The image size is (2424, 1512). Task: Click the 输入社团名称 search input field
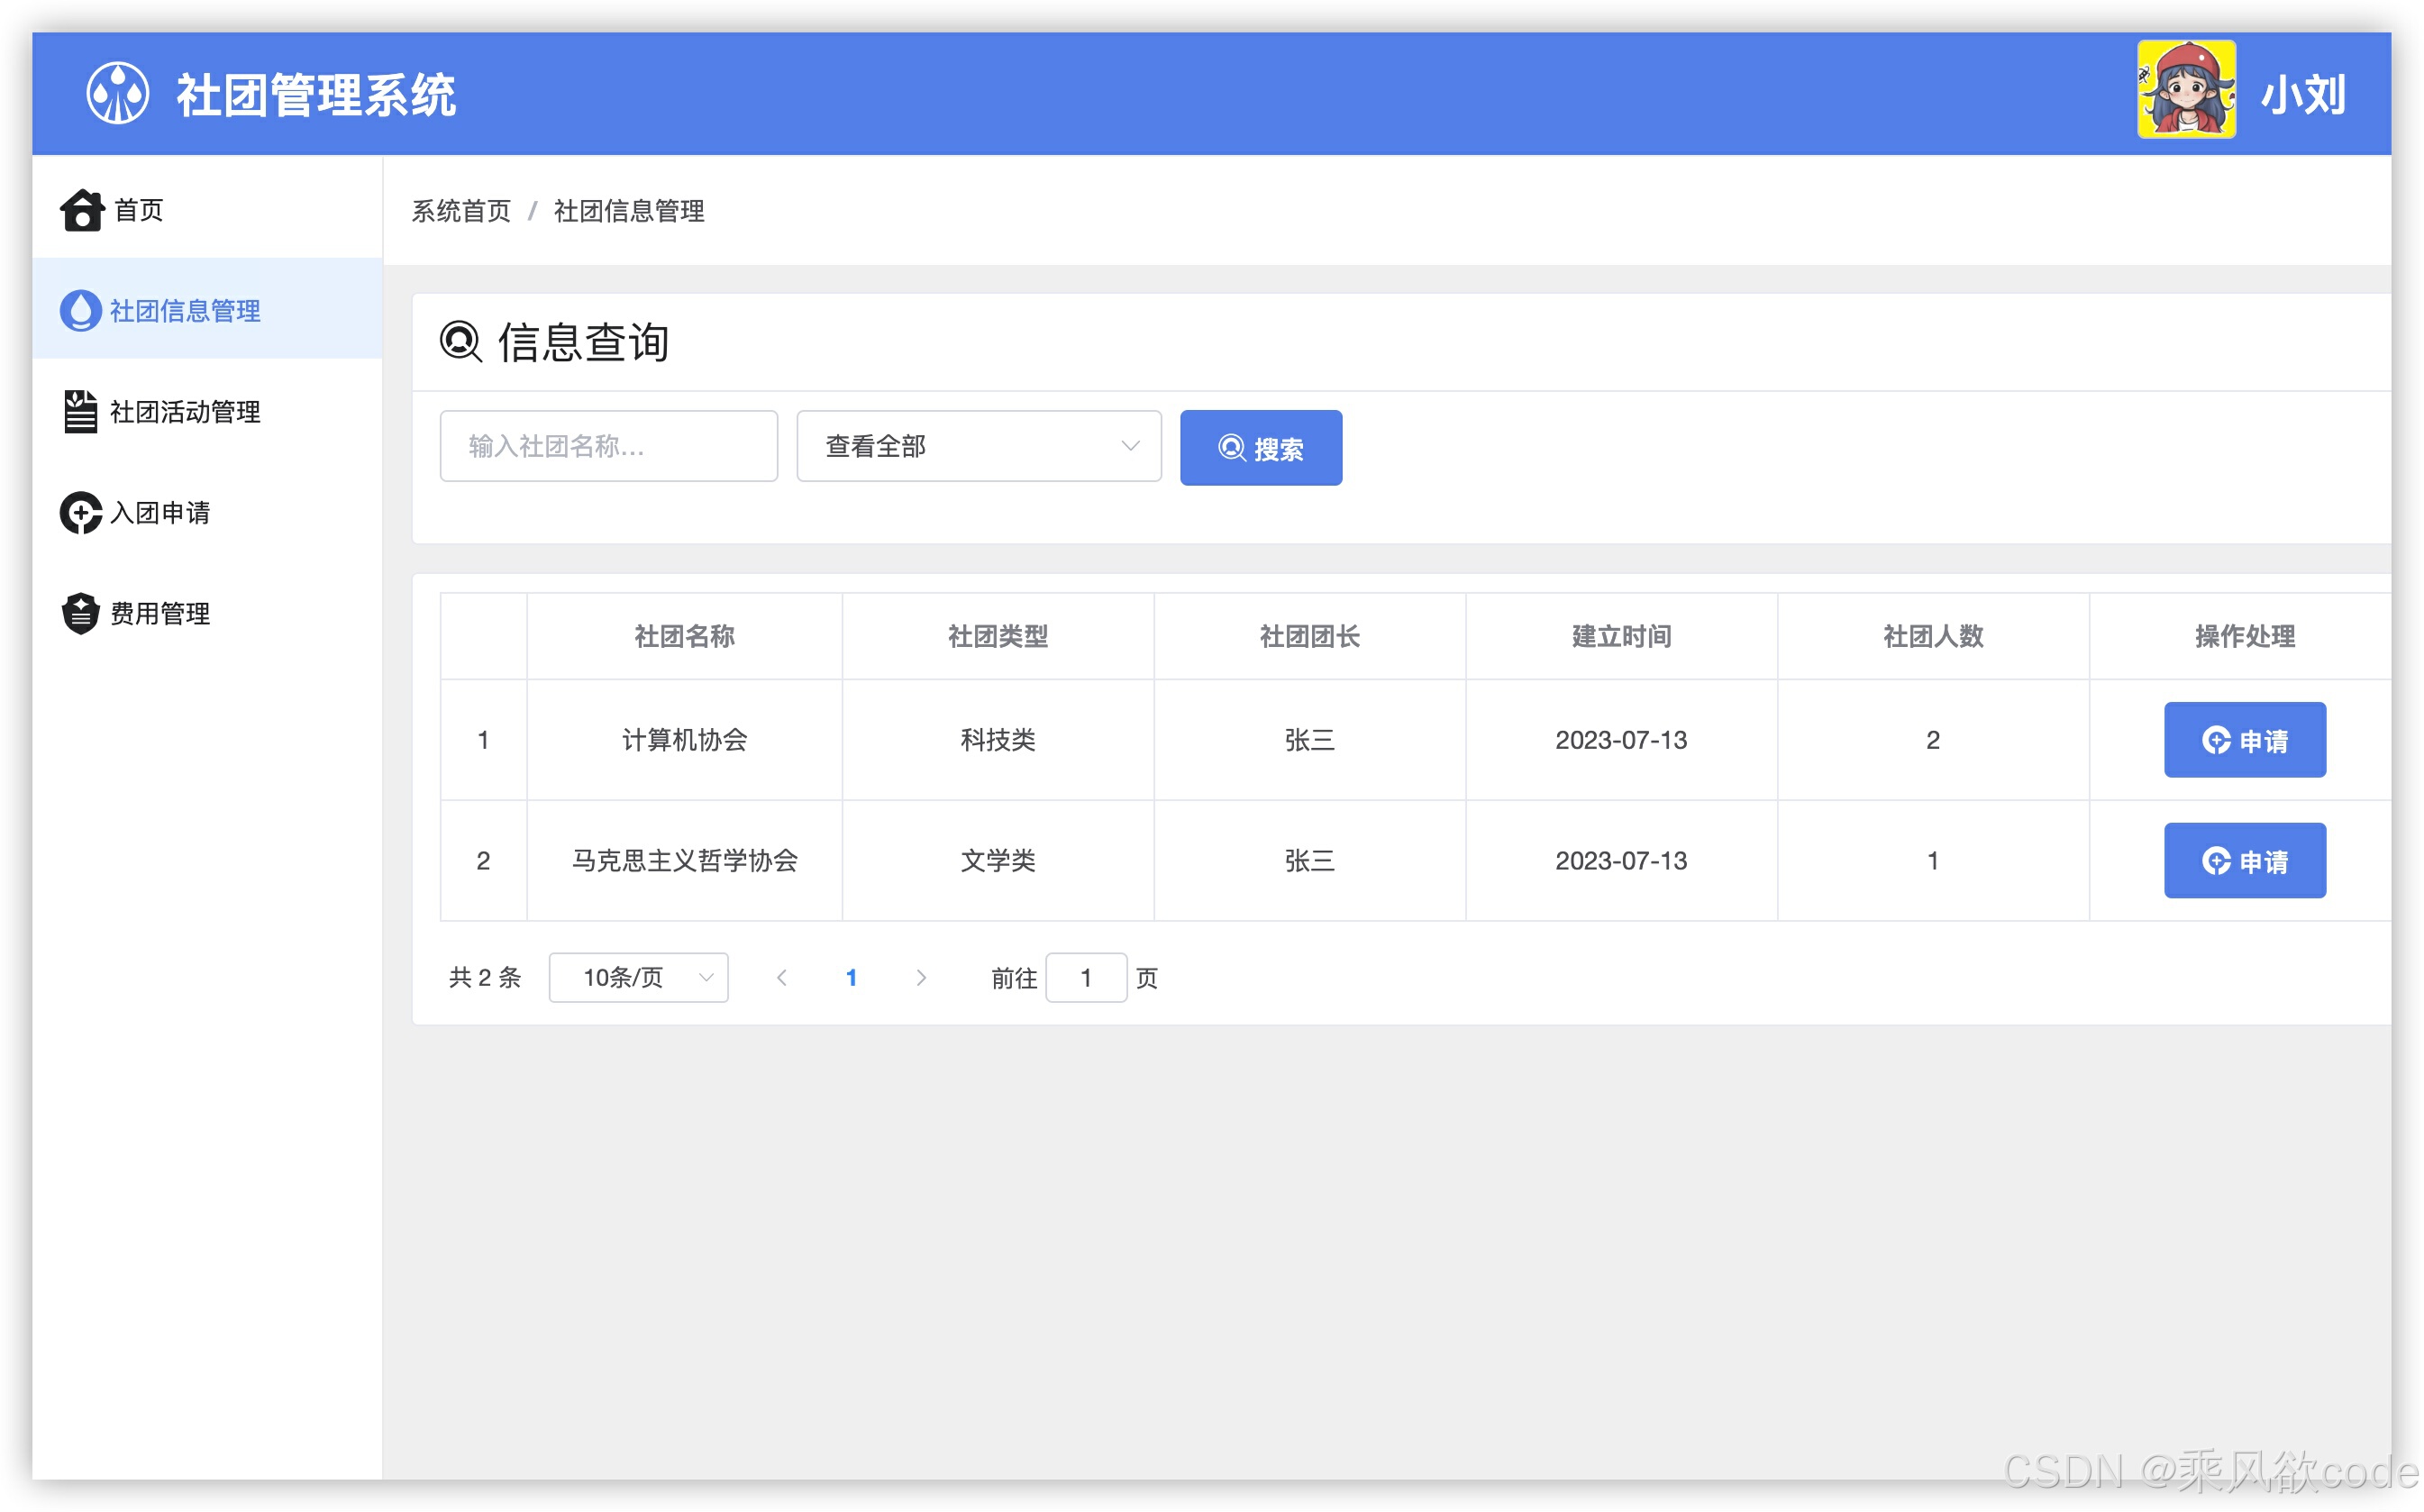click(608, 446)
